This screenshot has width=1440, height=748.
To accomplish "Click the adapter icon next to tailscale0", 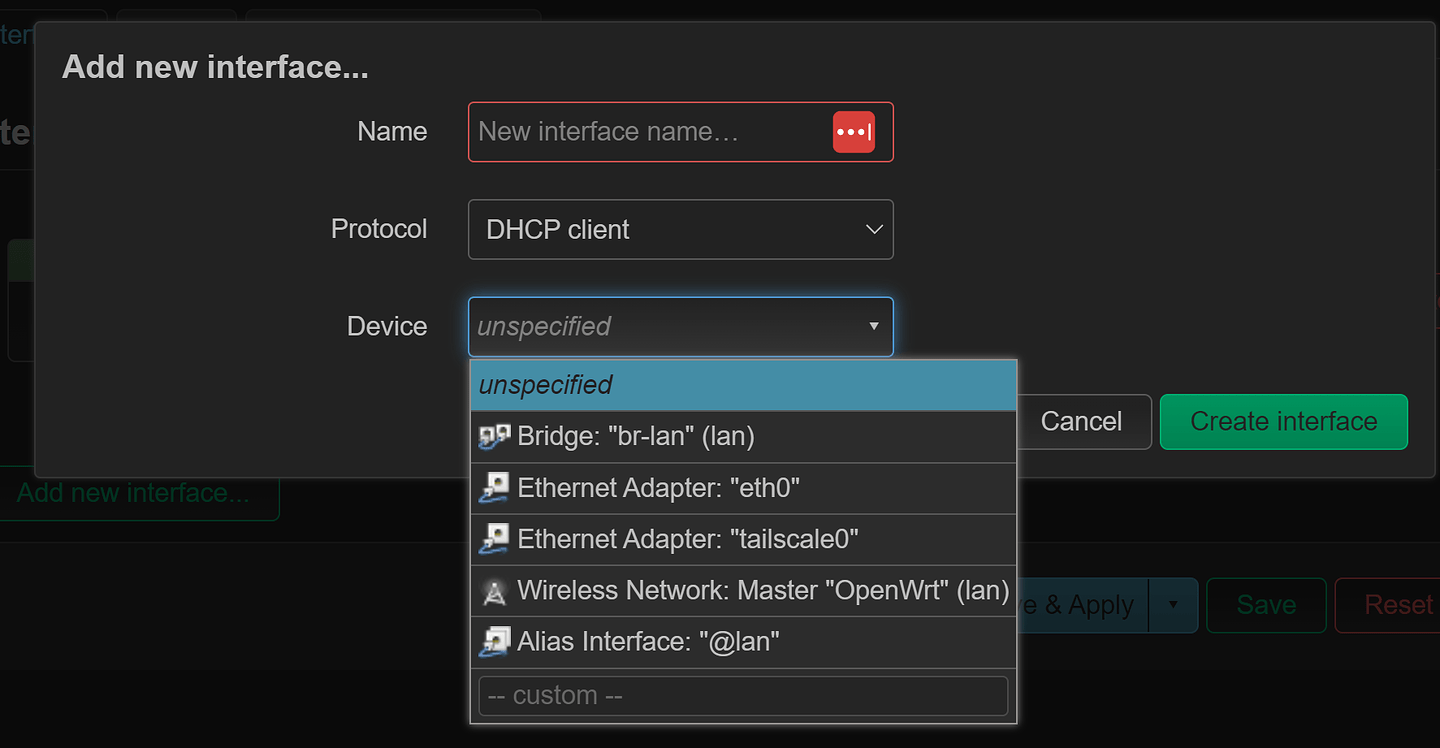I will [495, 540].
